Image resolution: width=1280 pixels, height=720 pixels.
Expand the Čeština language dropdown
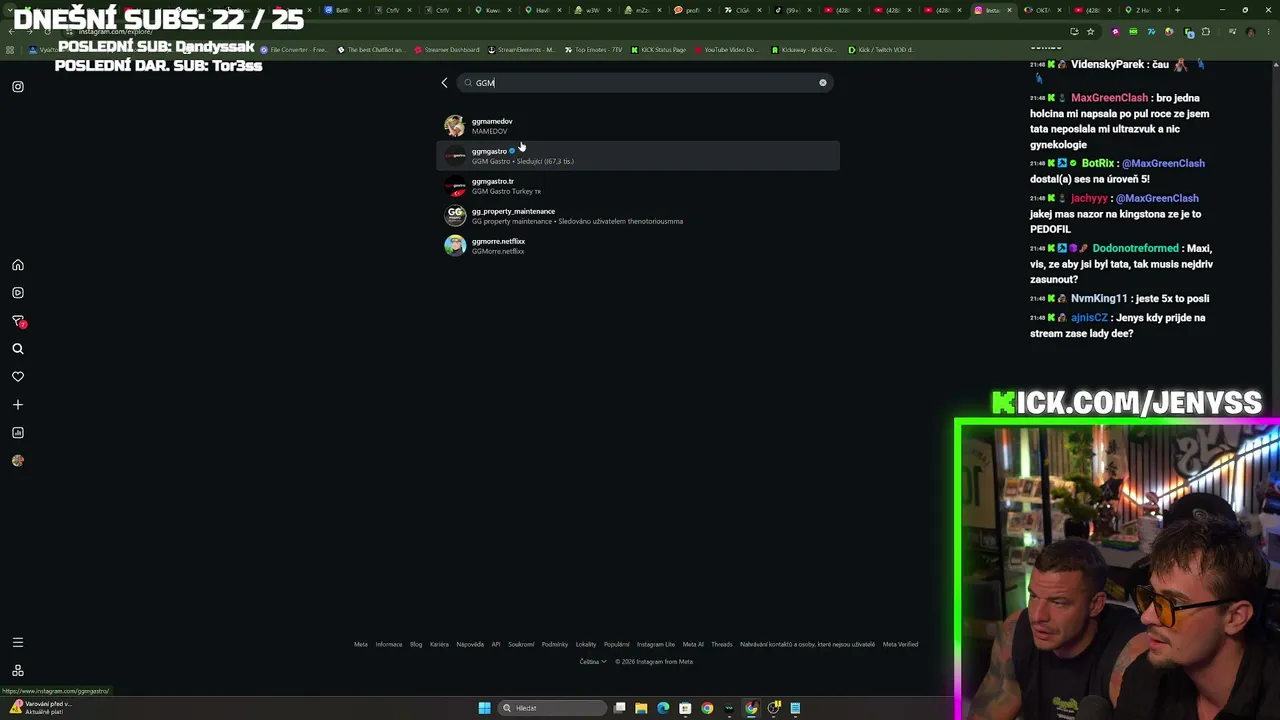tap(593, 661)
